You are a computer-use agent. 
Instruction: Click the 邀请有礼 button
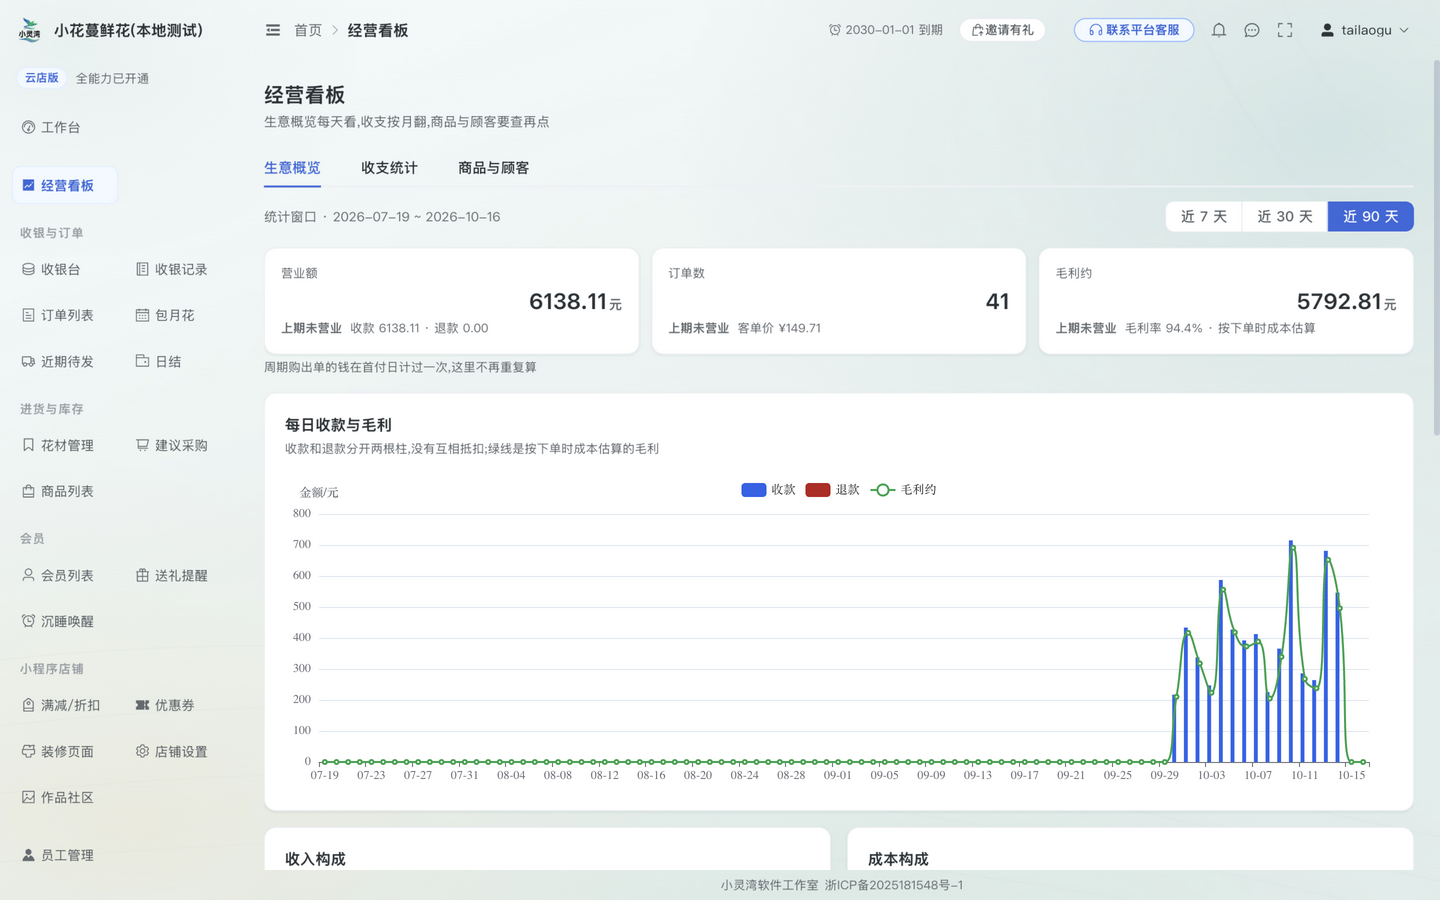click(x=1002, y=30)
